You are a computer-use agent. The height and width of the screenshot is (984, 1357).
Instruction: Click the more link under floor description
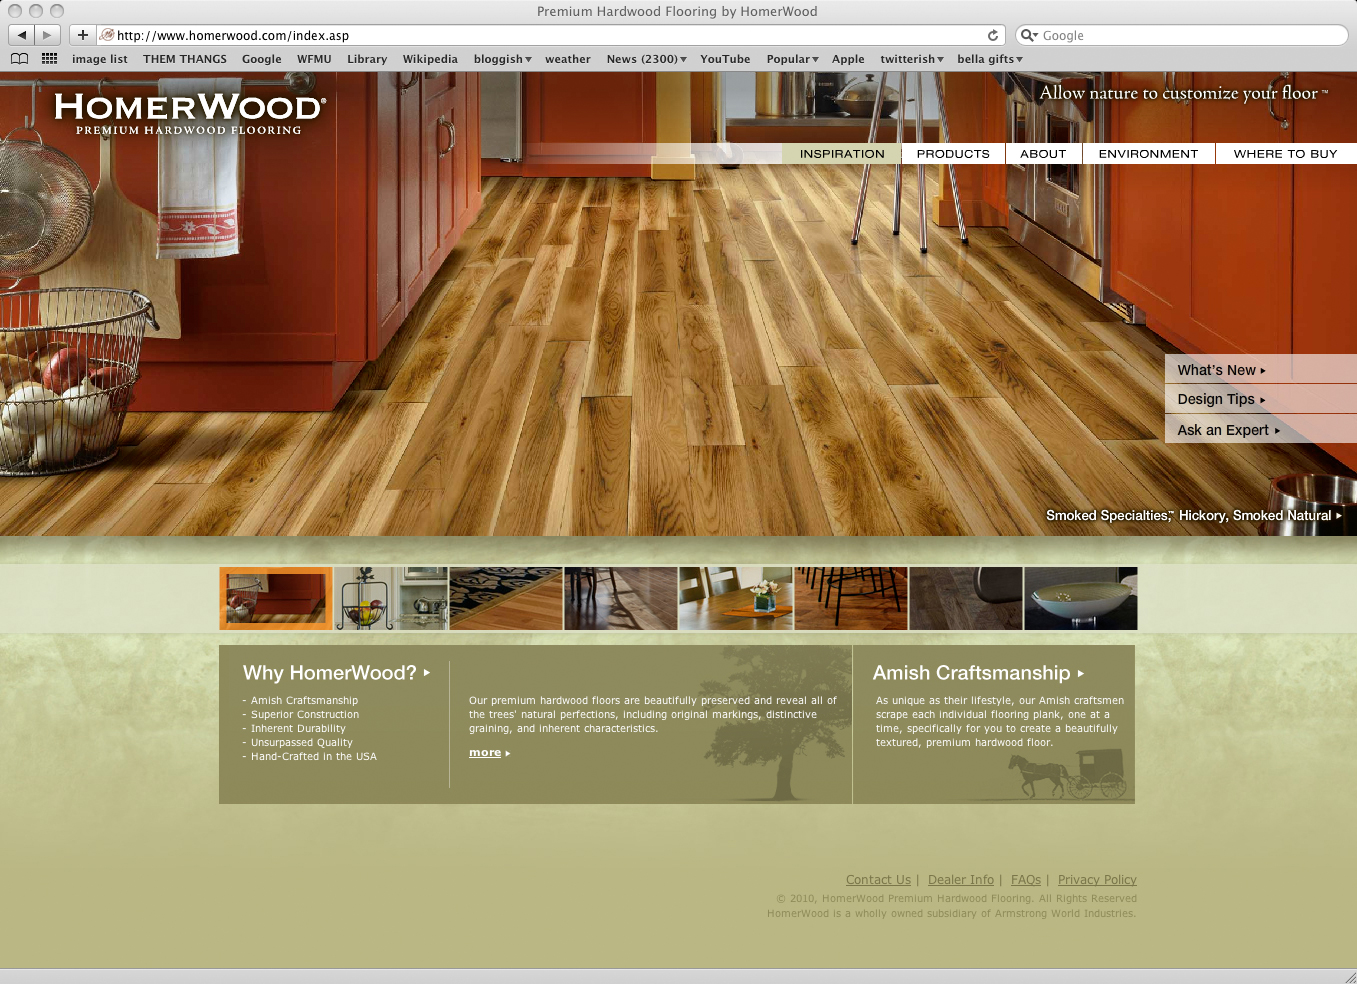(x=489, y=753)
